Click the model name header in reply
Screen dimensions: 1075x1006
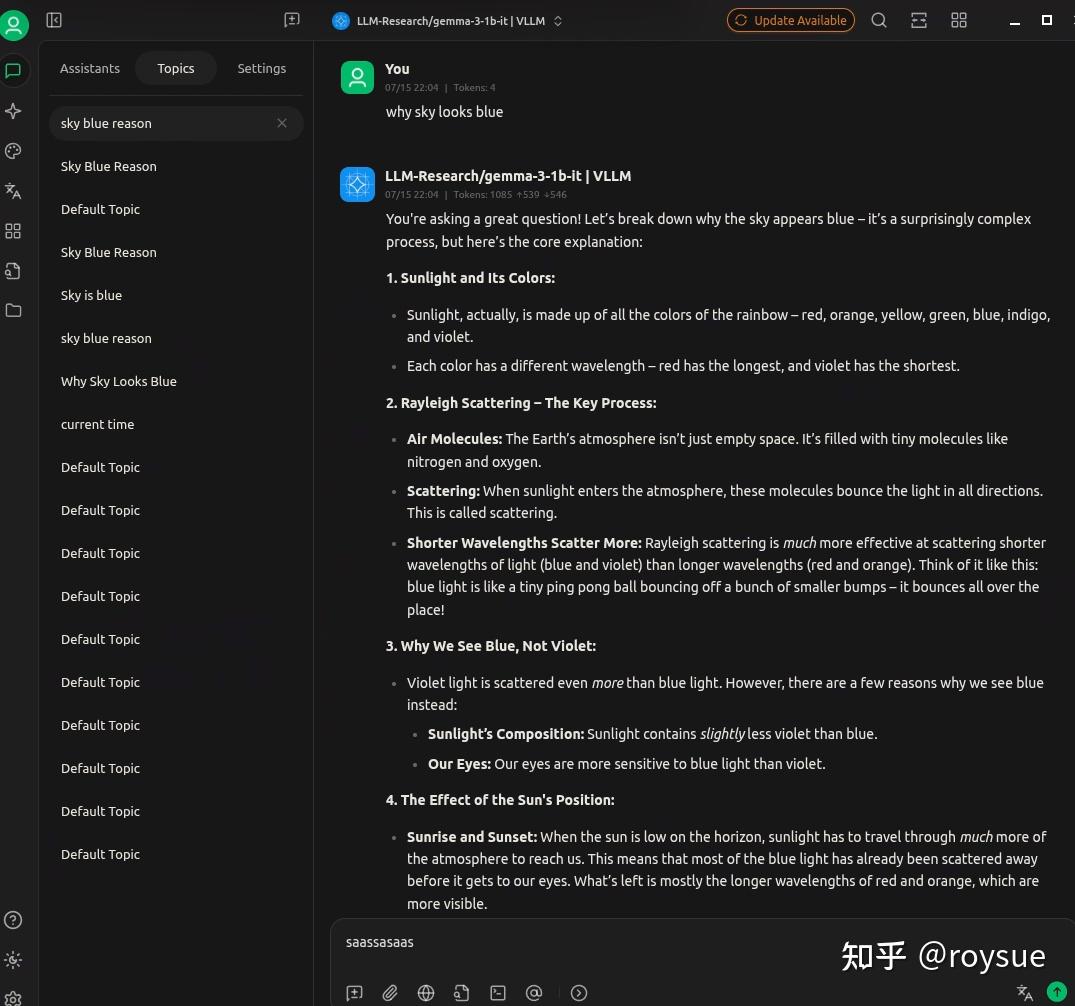point(508,176)
